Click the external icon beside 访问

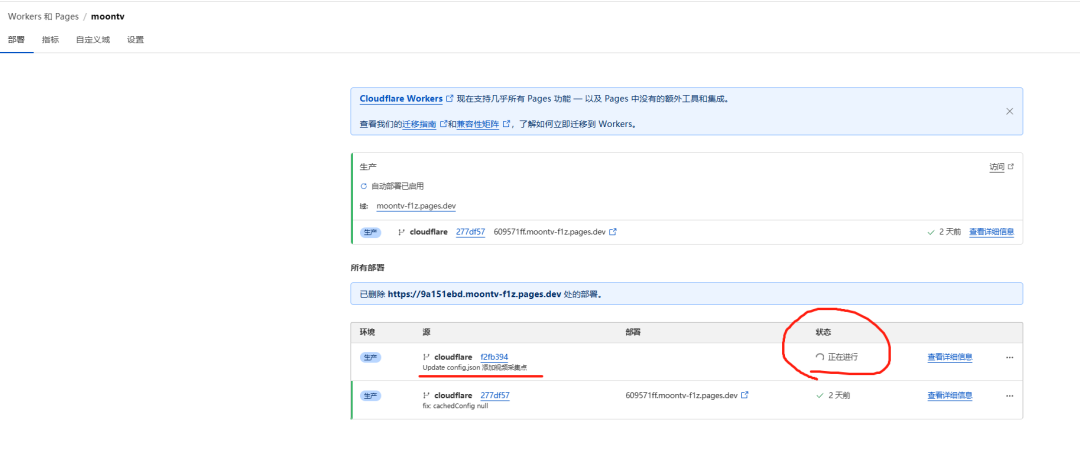click(1011, 167)
